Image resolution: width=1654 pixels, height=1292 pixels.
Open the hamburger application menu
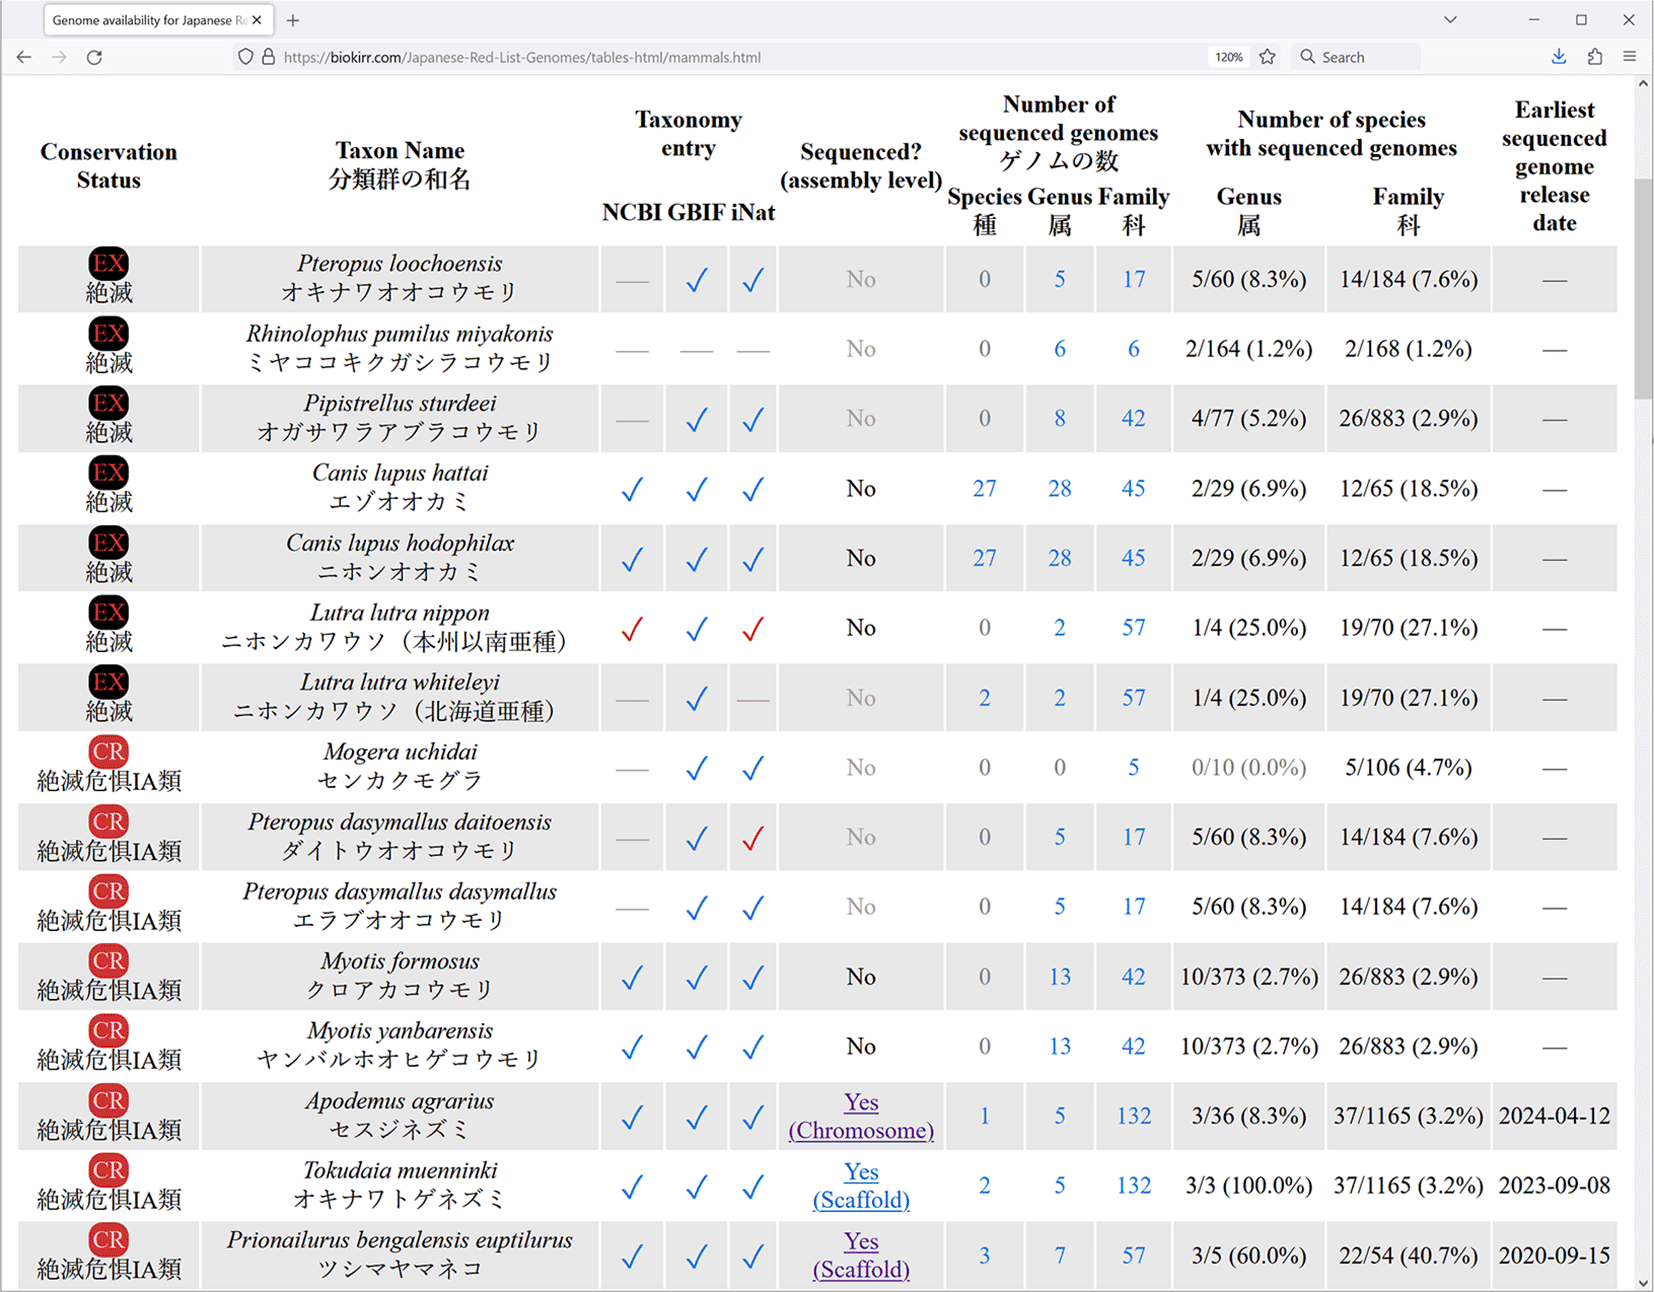click(x=1629, y=57)
